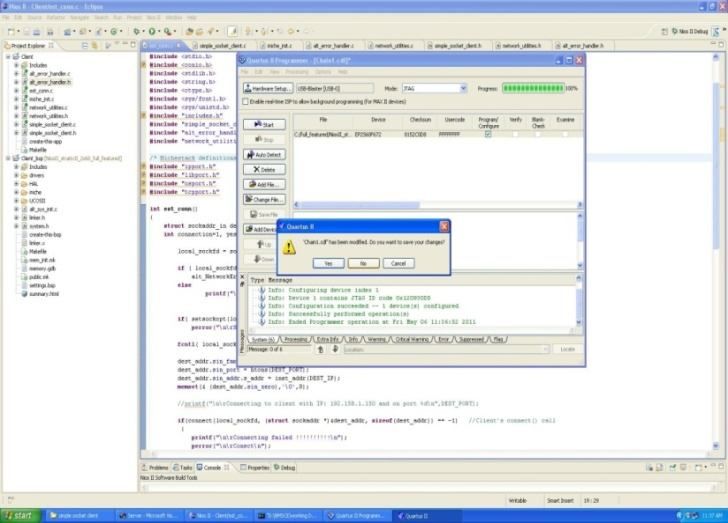This screenshot has height=523, width=728.
Task: Click the horizontal scrollbar of the device table
Action: pos(438,204)
